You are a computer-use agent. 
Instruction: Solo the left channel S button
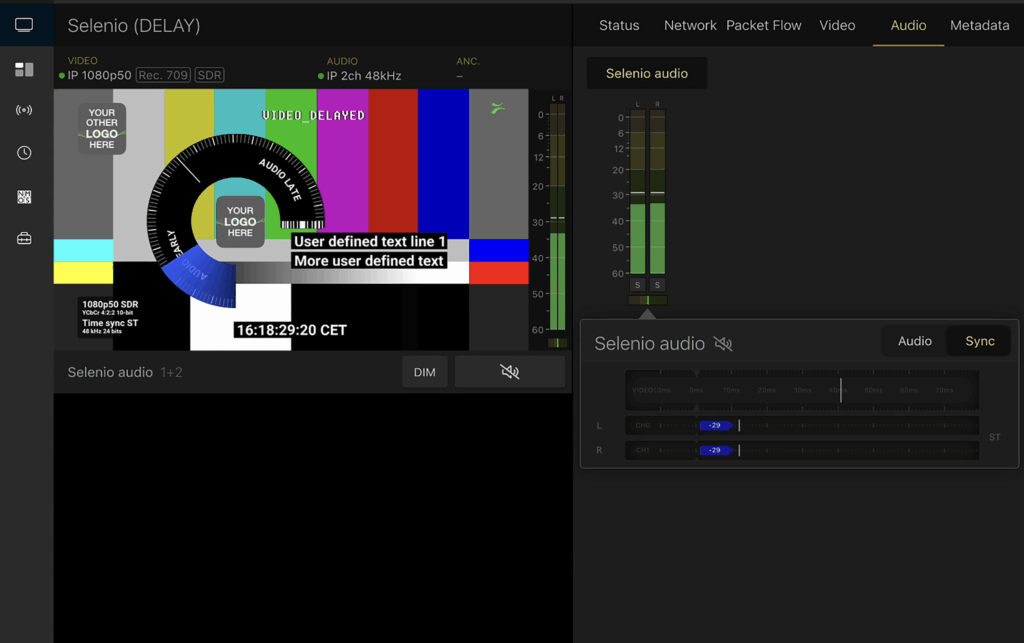coord(638,285)
